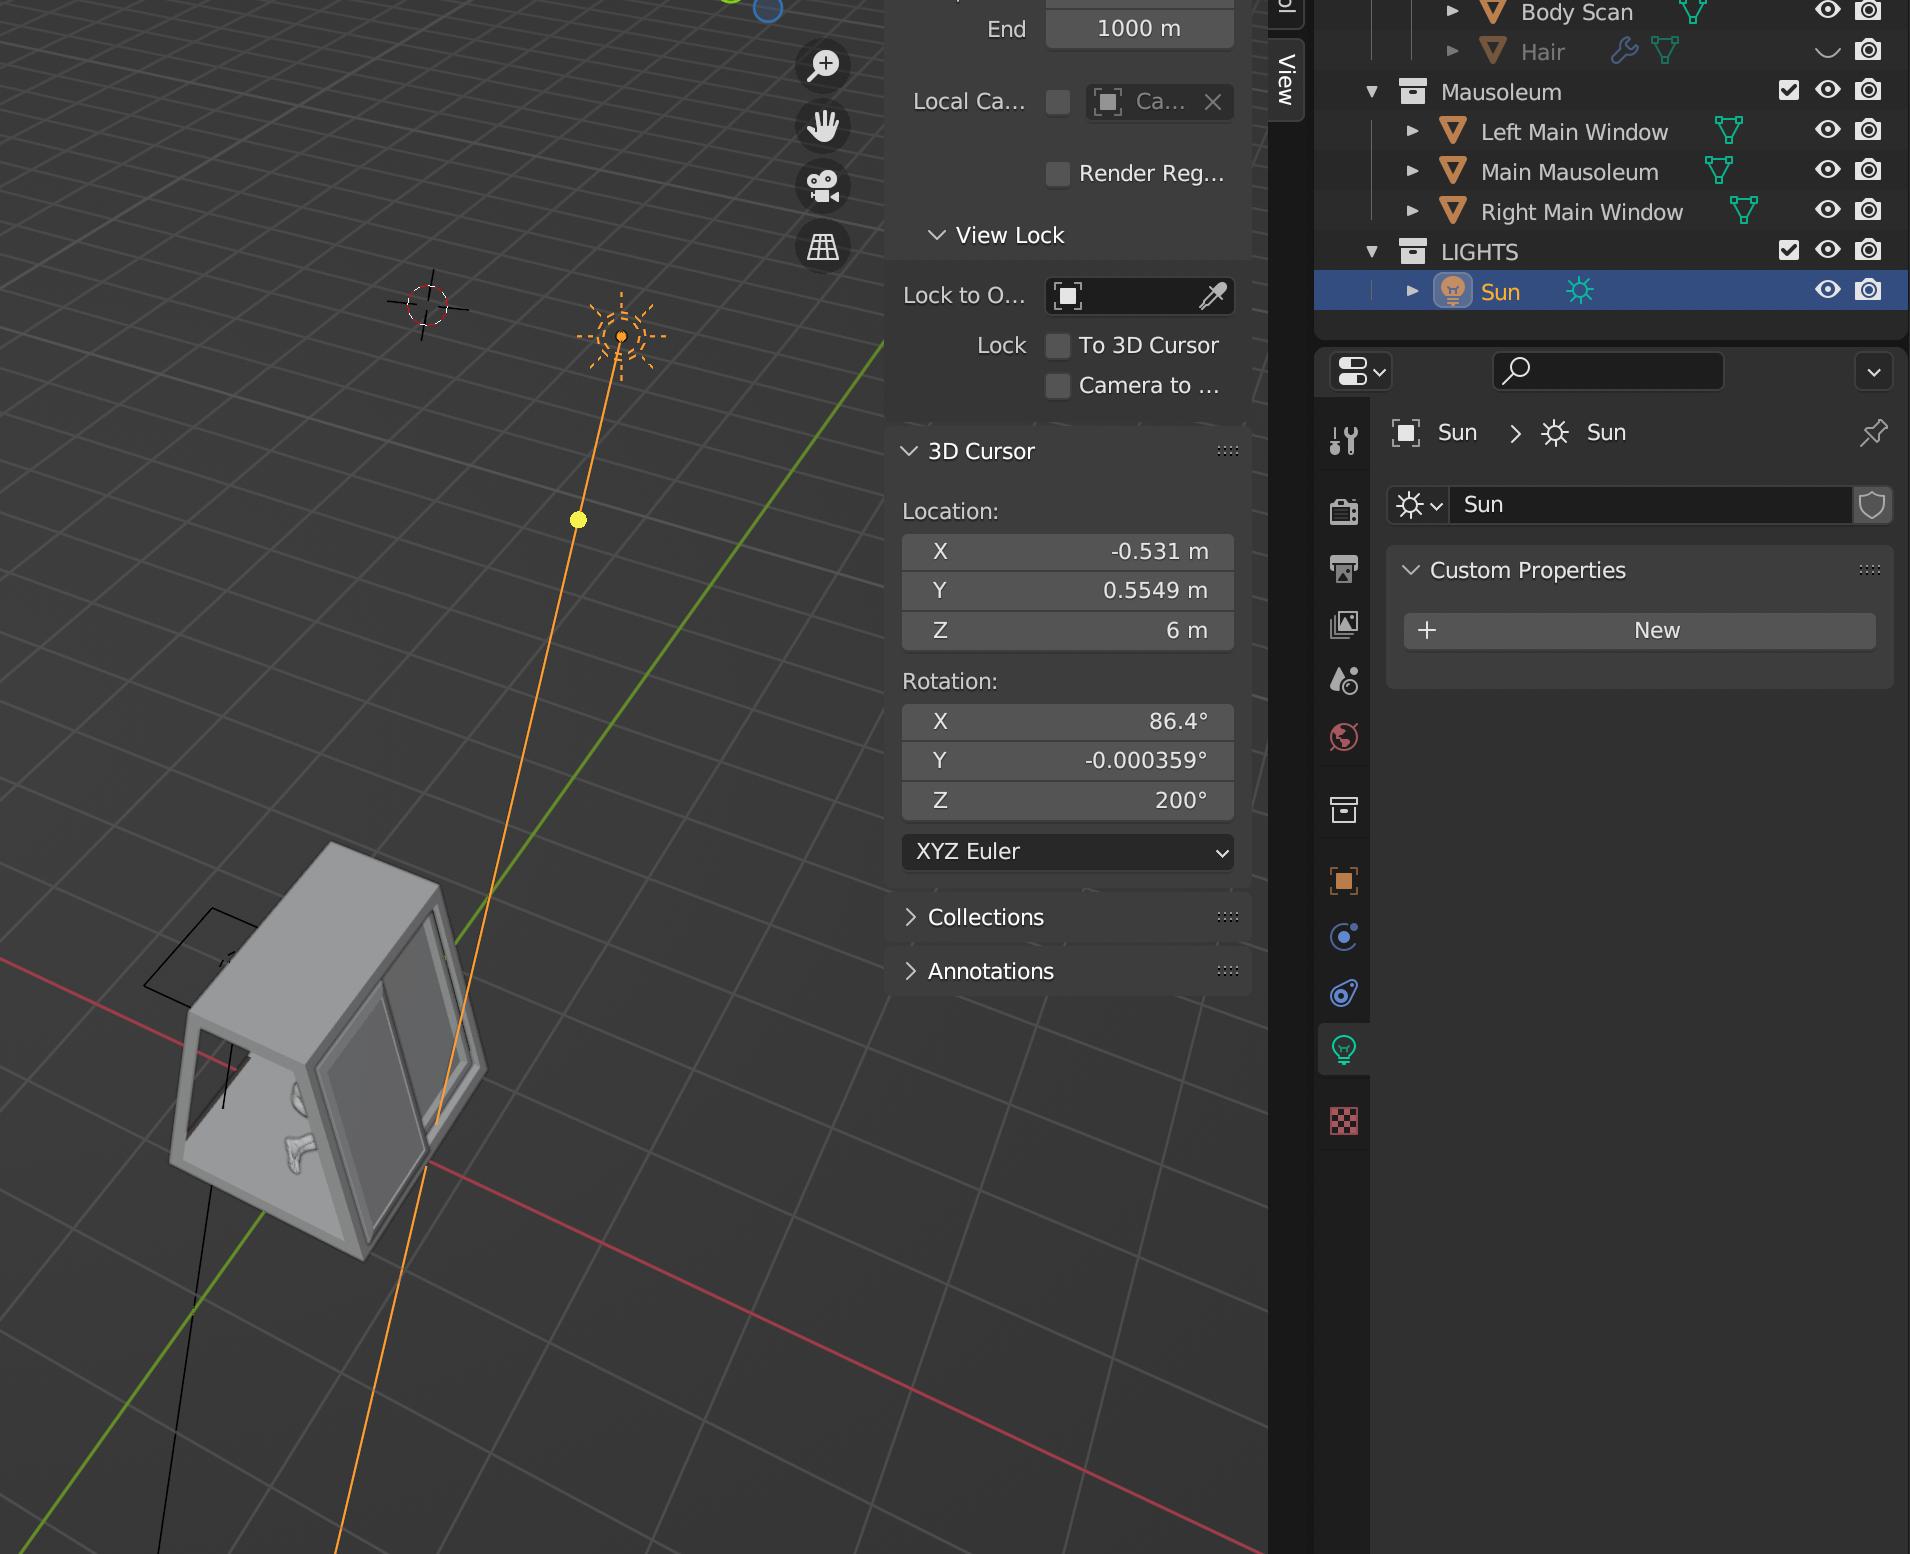Collapse the Mausoleum collection tree
The image size is (1910, 1554).
[x=1372, y=91]
